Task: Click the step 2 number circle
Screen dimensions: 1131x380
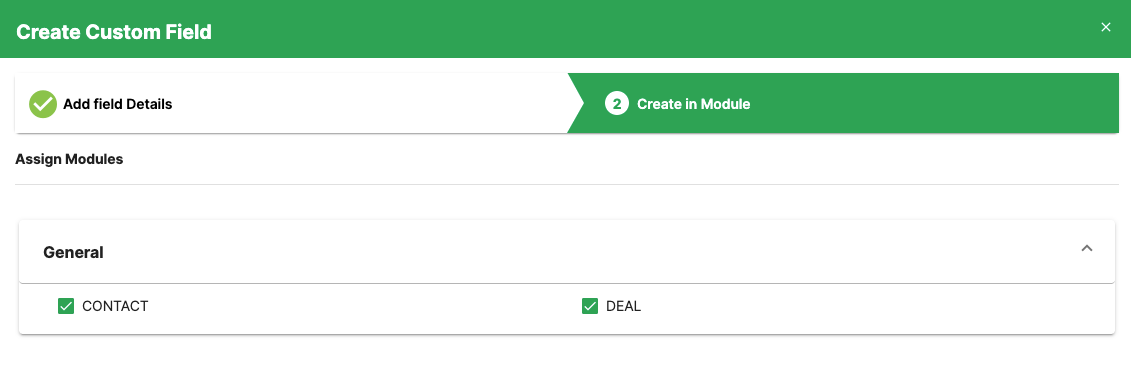Action: (617, 104)
